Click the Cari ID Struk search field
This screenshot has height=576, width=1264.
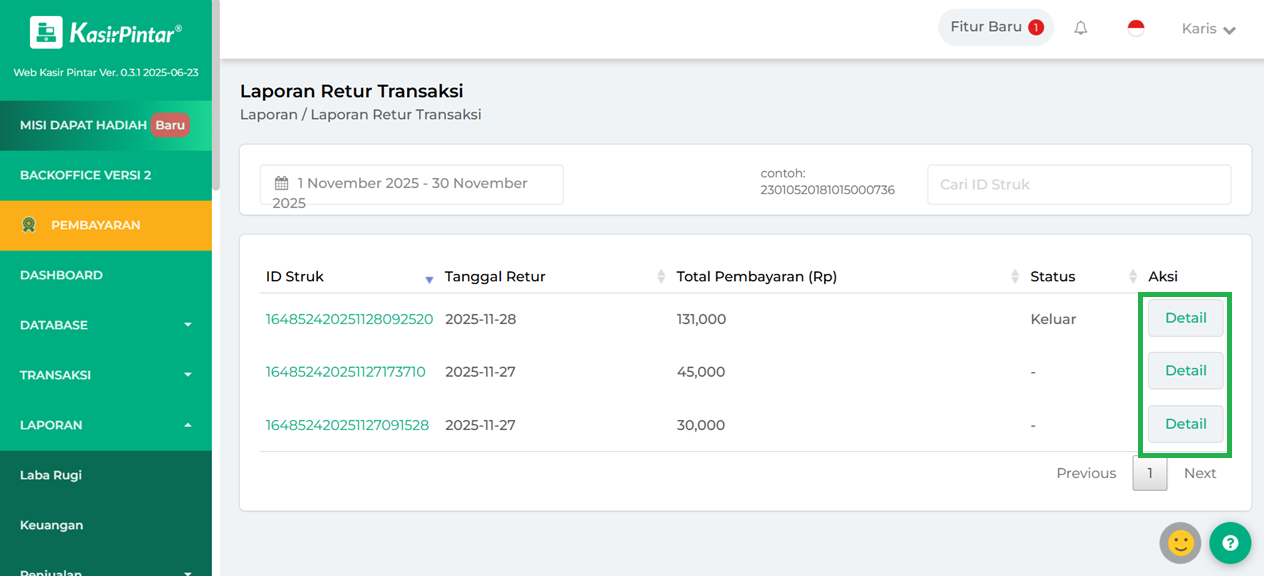pos(1078,184)
